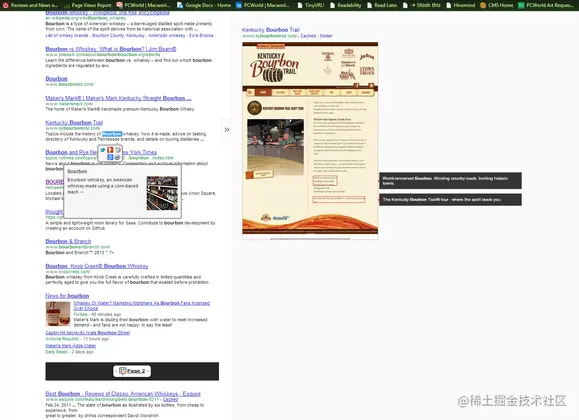Screen dimensions: 579x420
Task: Click the Kentucky Bourbon Trail tour snippet callout
Action: coord(450,199)
